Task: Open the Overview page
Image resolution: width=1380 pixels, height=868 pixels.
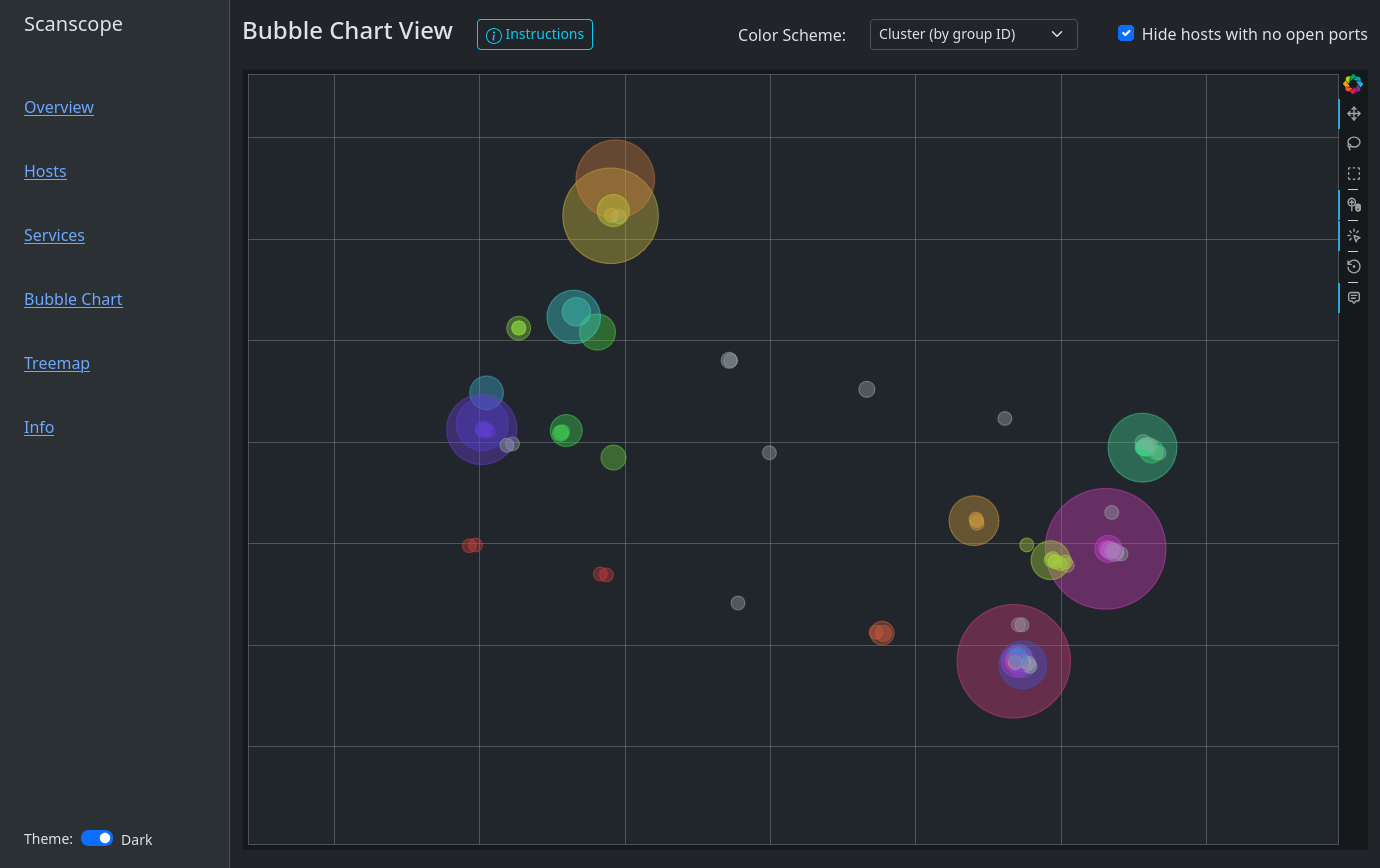Action: (x=59, y=107)
